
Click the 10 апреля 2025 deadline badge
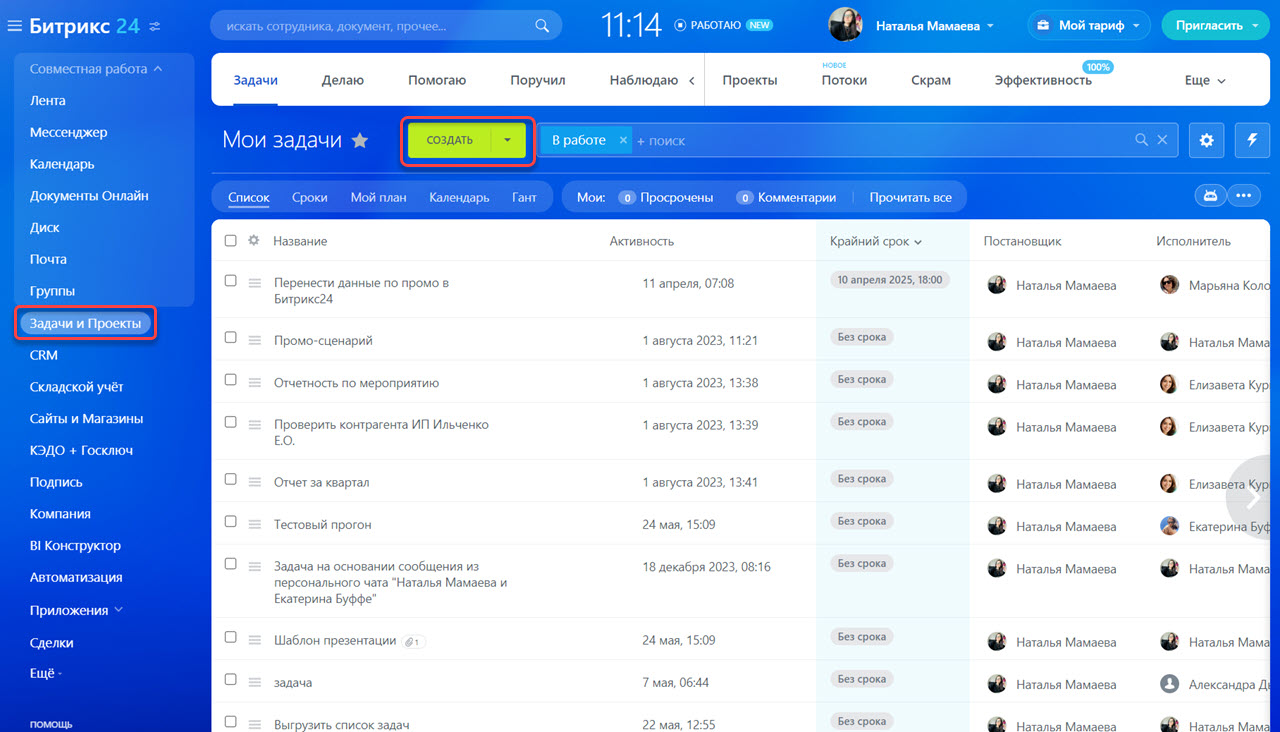click(x=890, y=280)
